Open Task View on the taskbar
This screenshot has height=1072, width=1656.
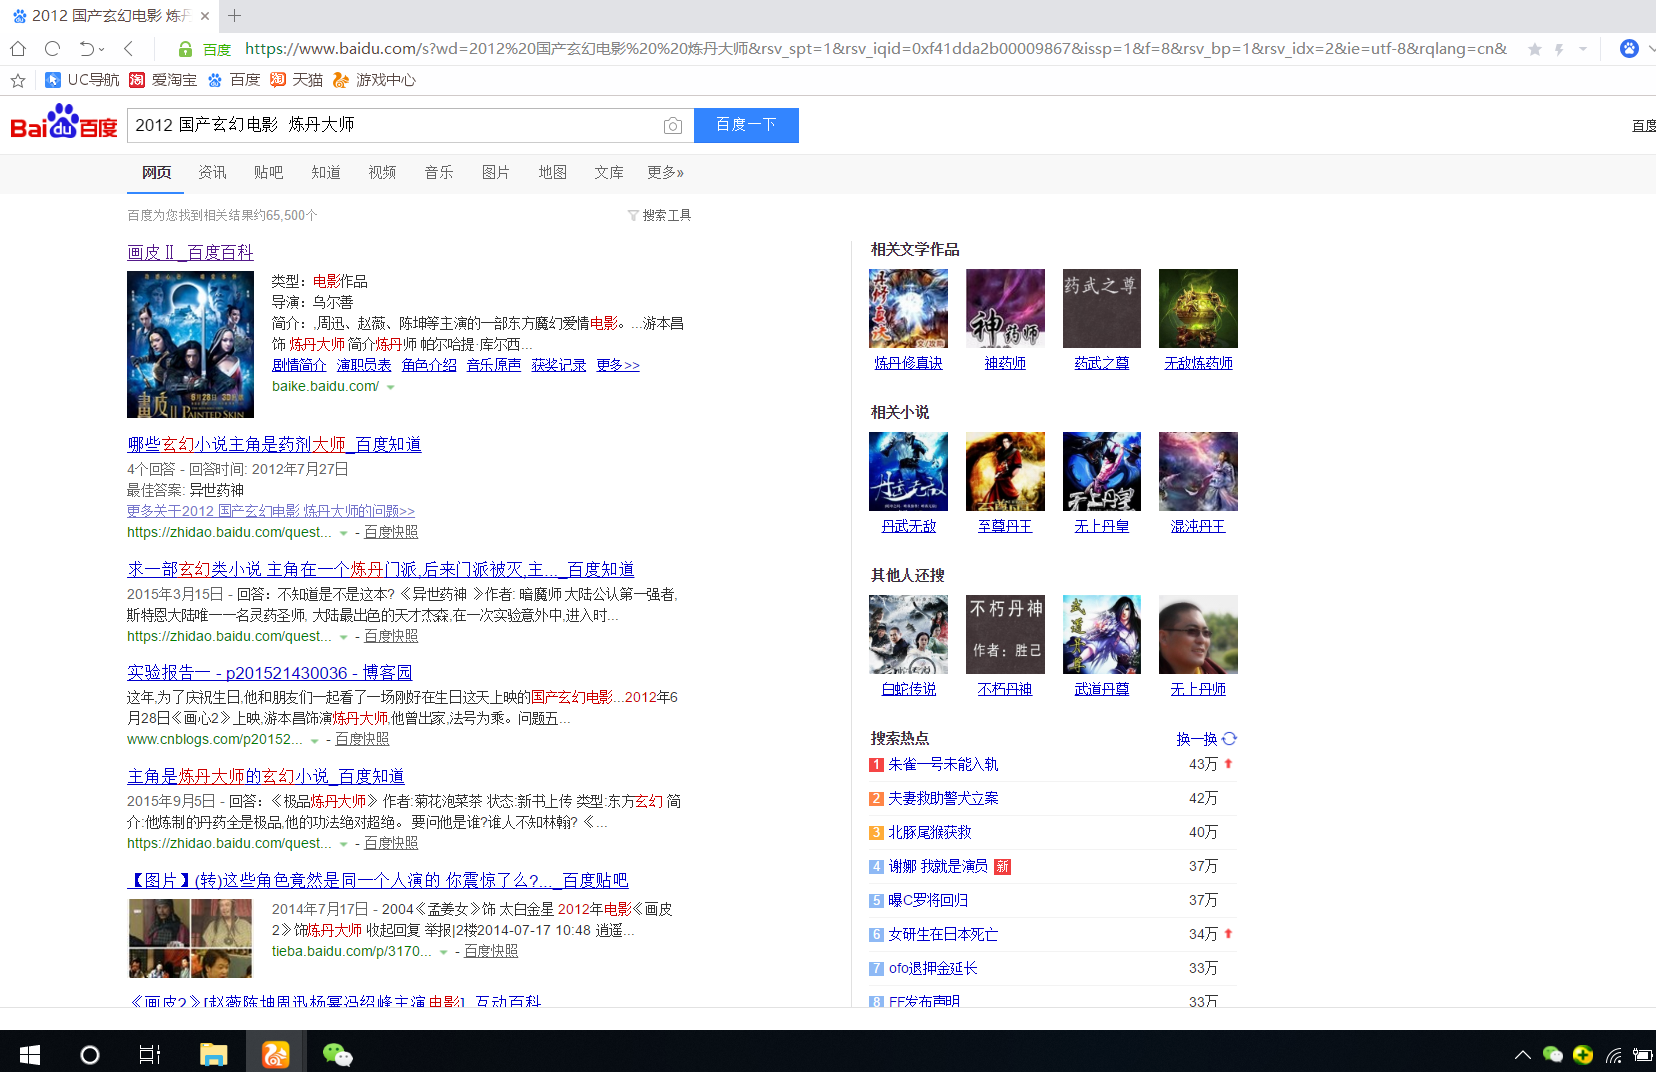(150, 1054)
